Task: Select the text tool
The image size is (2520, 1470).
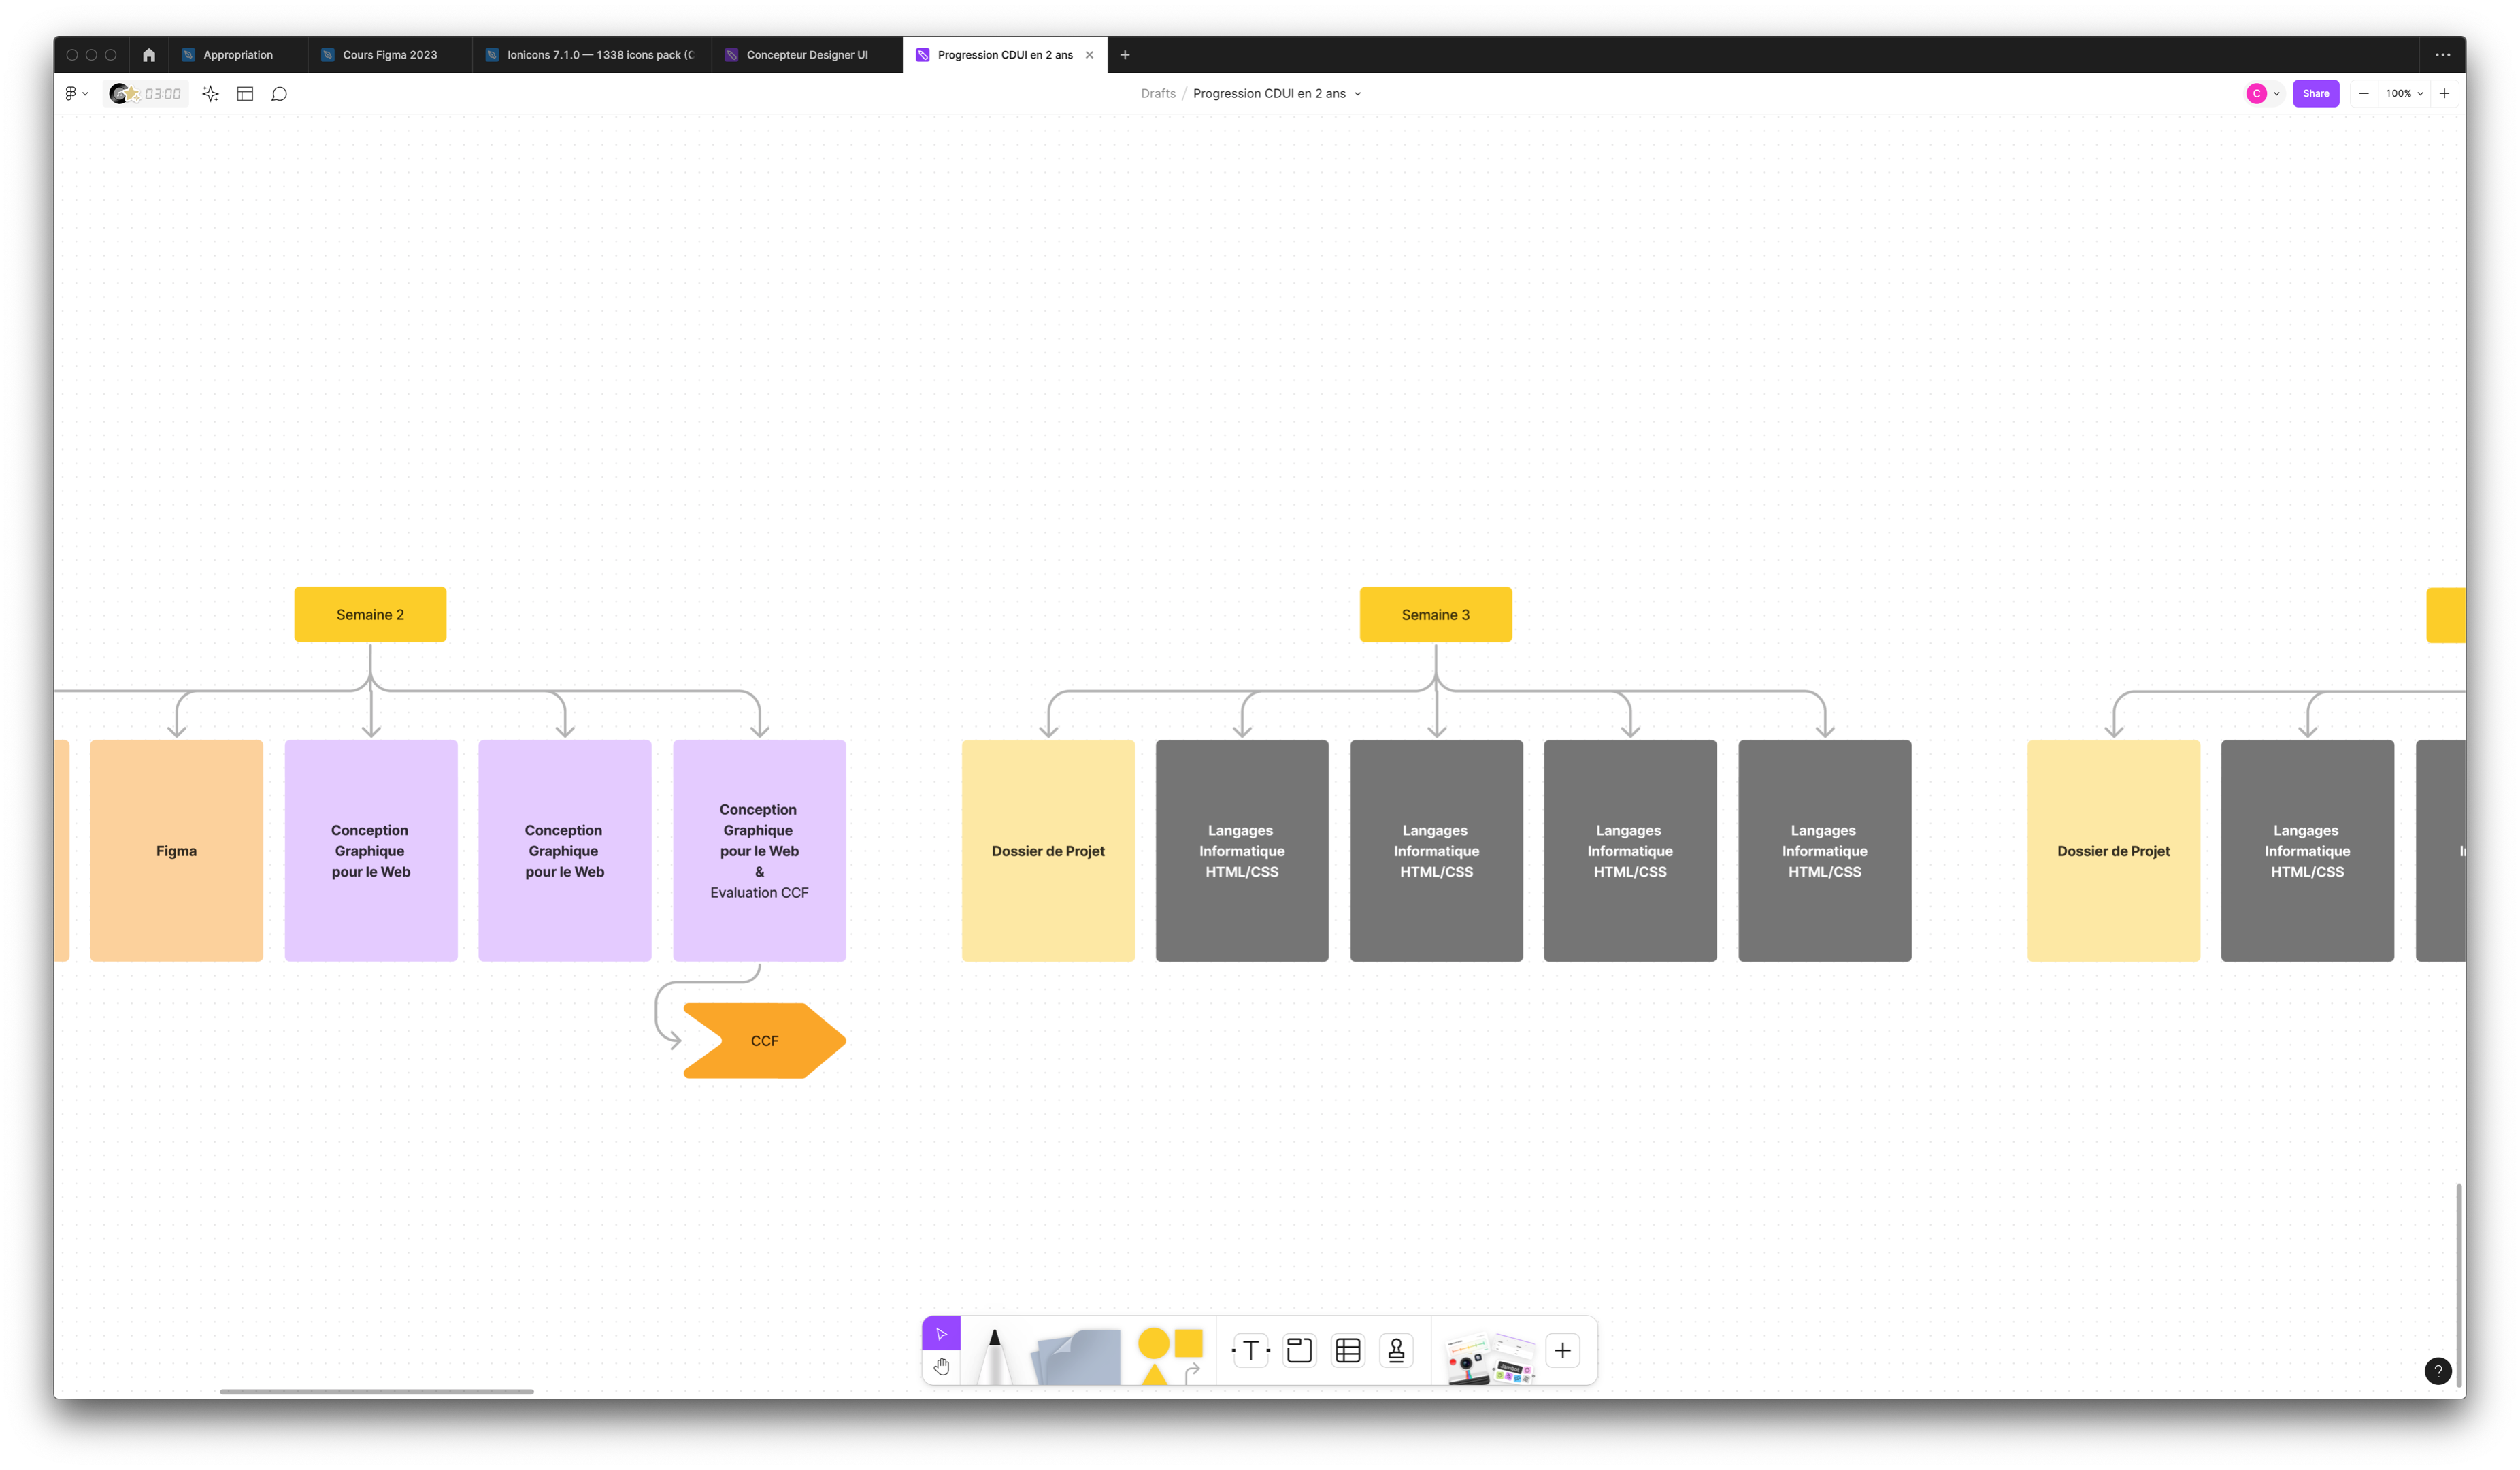Action: tap(1250, 1351)
